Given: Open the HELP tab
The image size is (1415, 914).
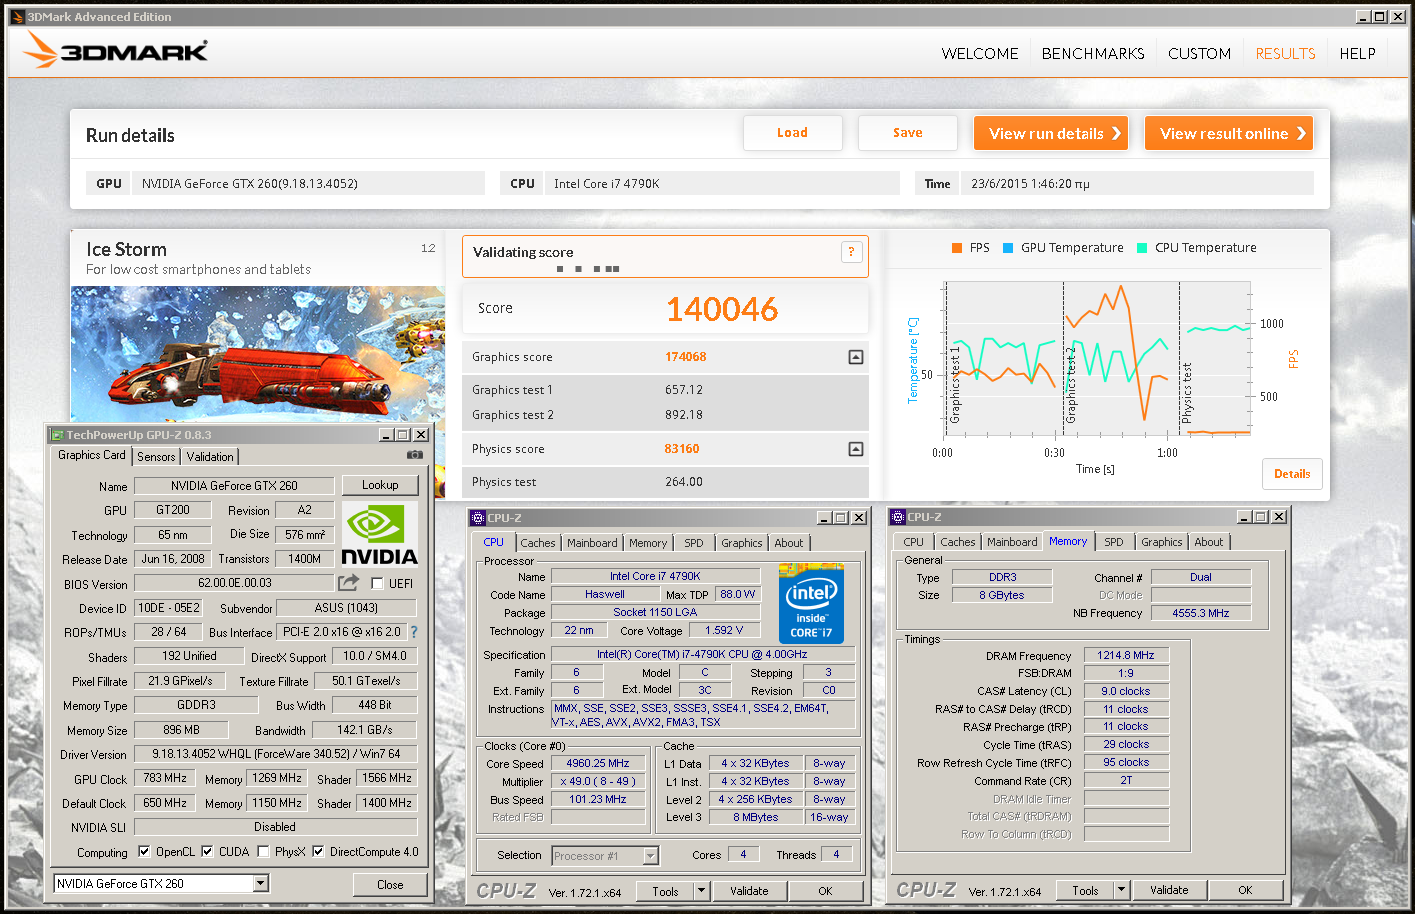Looking at the screenshot, I should coord(1357,54).
